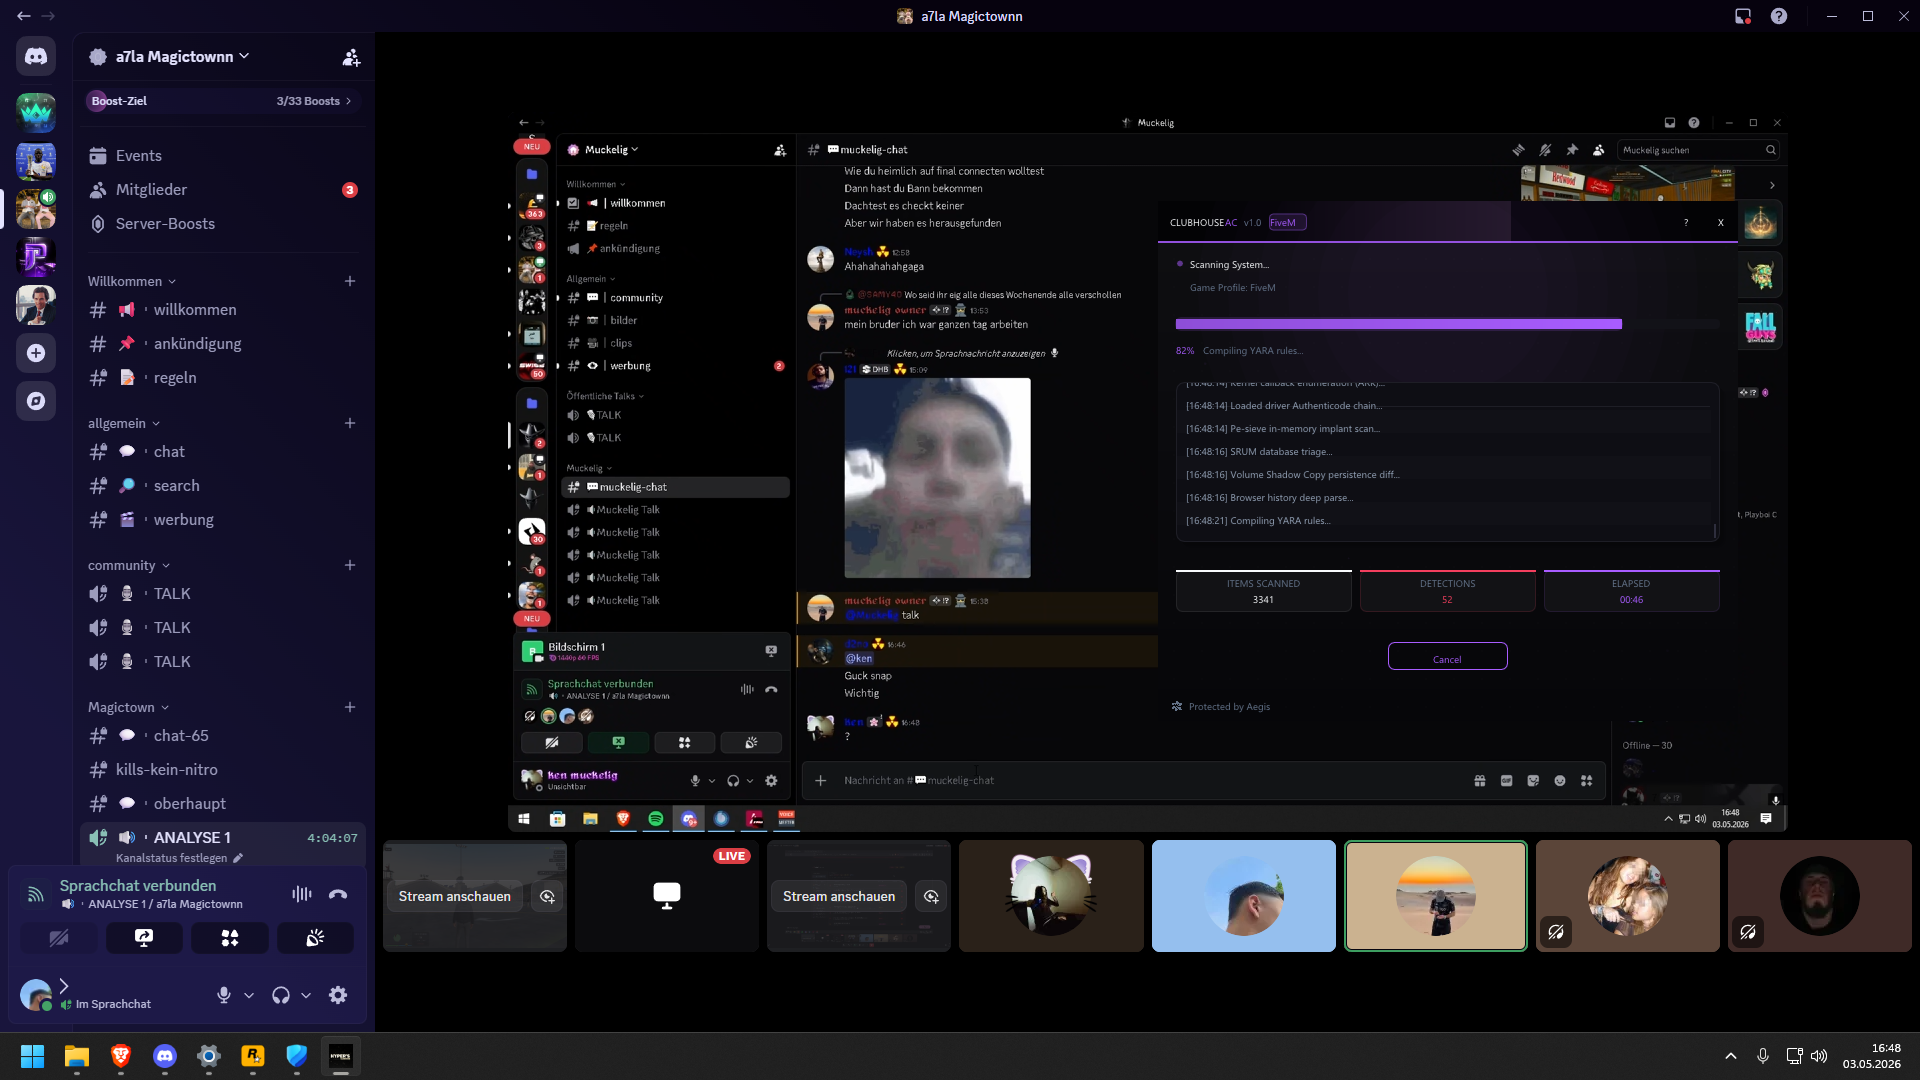Image resolution: width=1920 pixels, height=1080 pixels.
Task: Click scan progress bar in streamed window
Action: click(x=1447, y=325)
